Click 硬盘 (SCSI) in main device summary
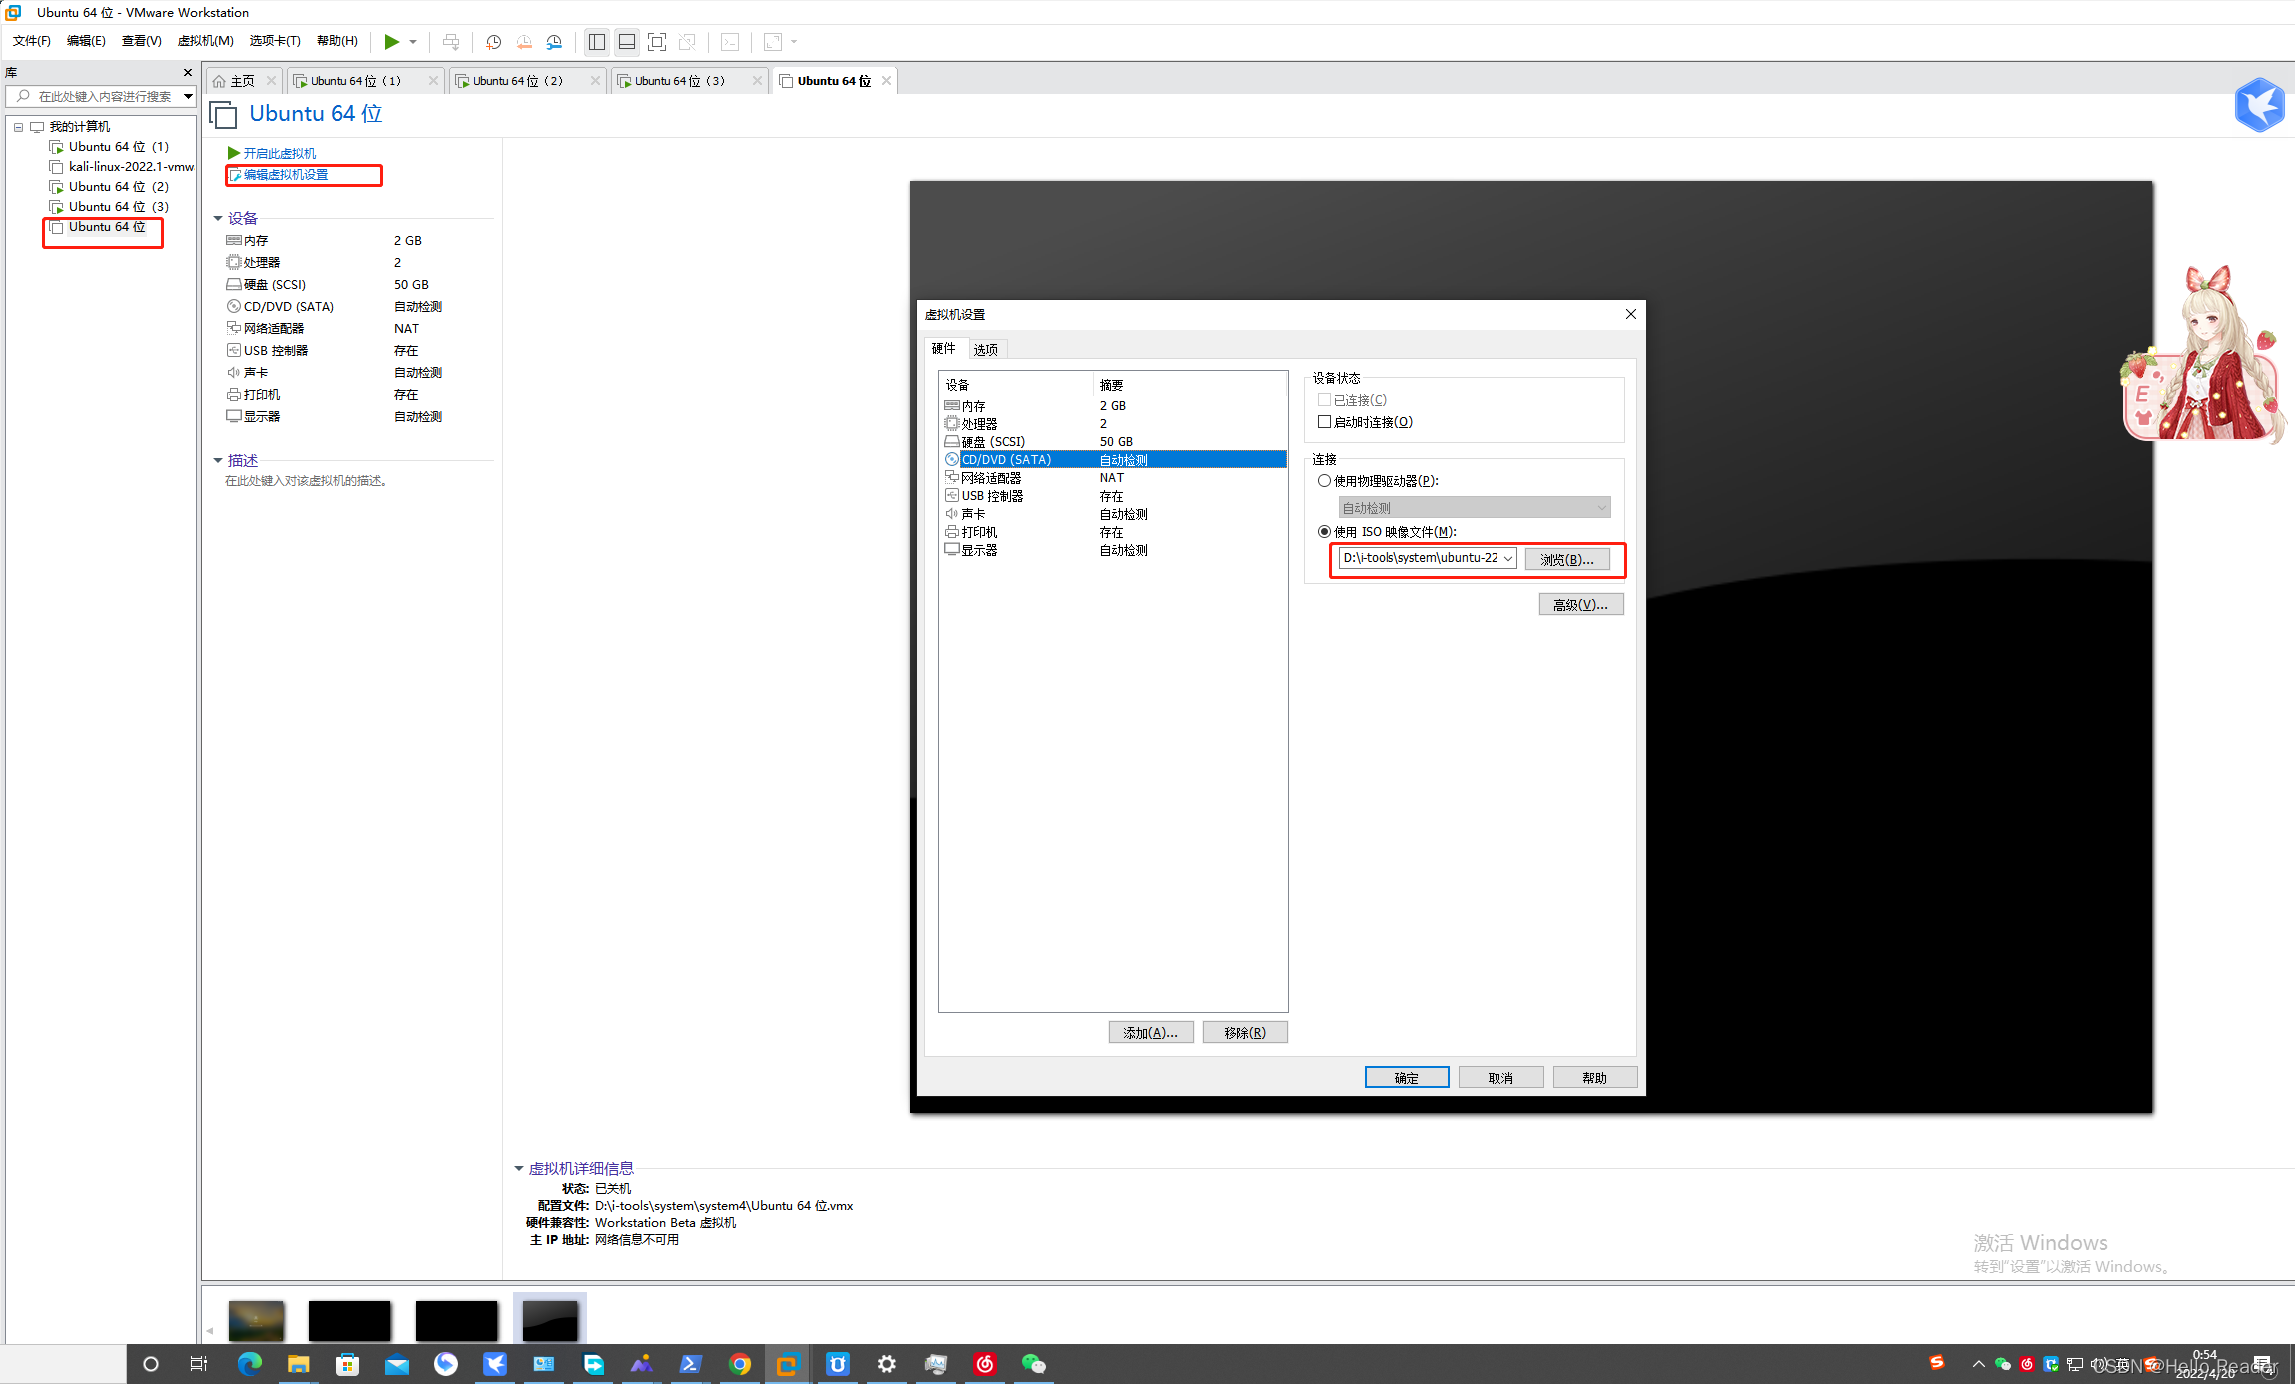The height and width of the screenshot is (1384, 2295). click(x=275, y=285)
